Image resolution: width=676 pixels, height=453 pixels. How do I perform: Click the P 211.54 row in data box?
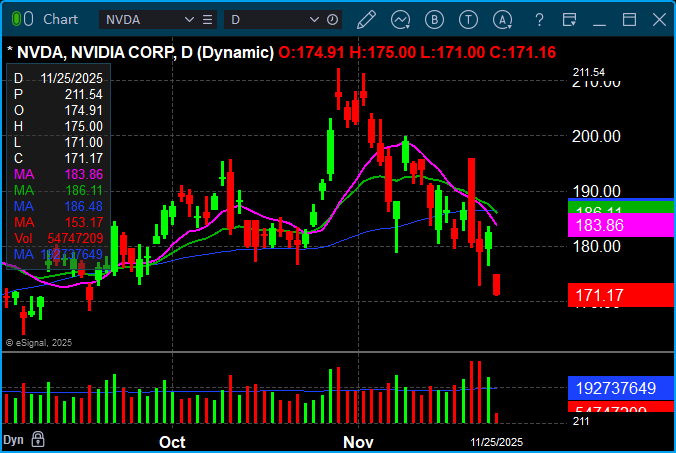(59, 94)
